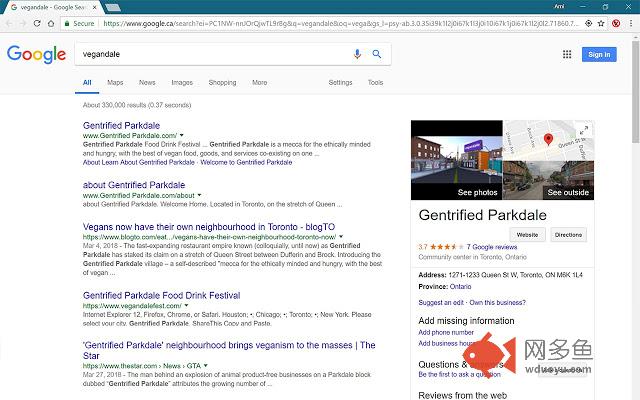Close the vegandale browser tab
Image resolution: width=640 pixels, height=400 pixels.
coord(95,7)
